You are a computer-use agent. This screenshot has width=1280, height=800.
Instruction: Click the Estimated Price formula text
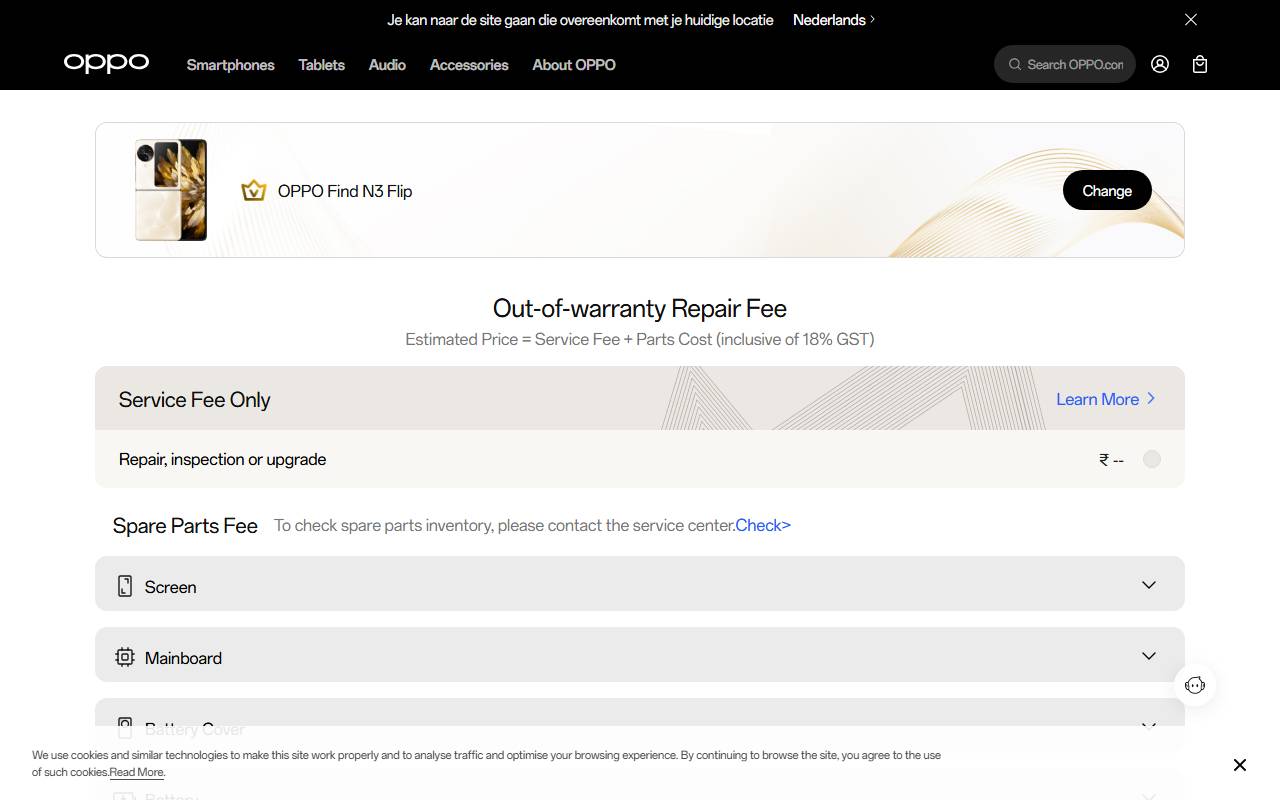(x=640, y=339)
